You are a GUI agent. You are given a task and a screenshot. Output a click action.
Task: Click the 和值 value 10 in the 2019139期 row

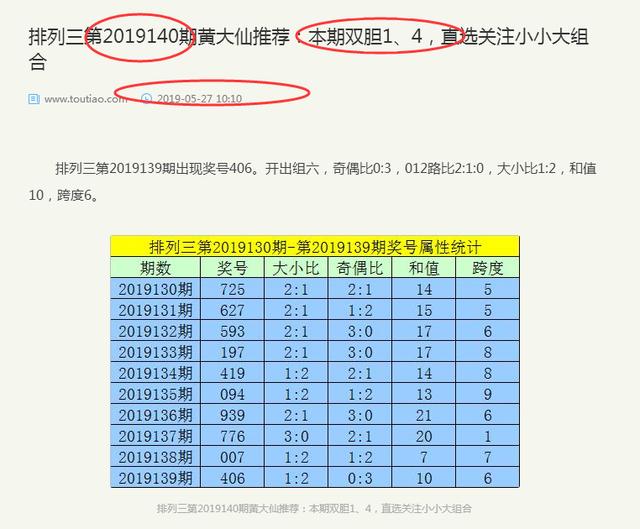click(424, 478)
